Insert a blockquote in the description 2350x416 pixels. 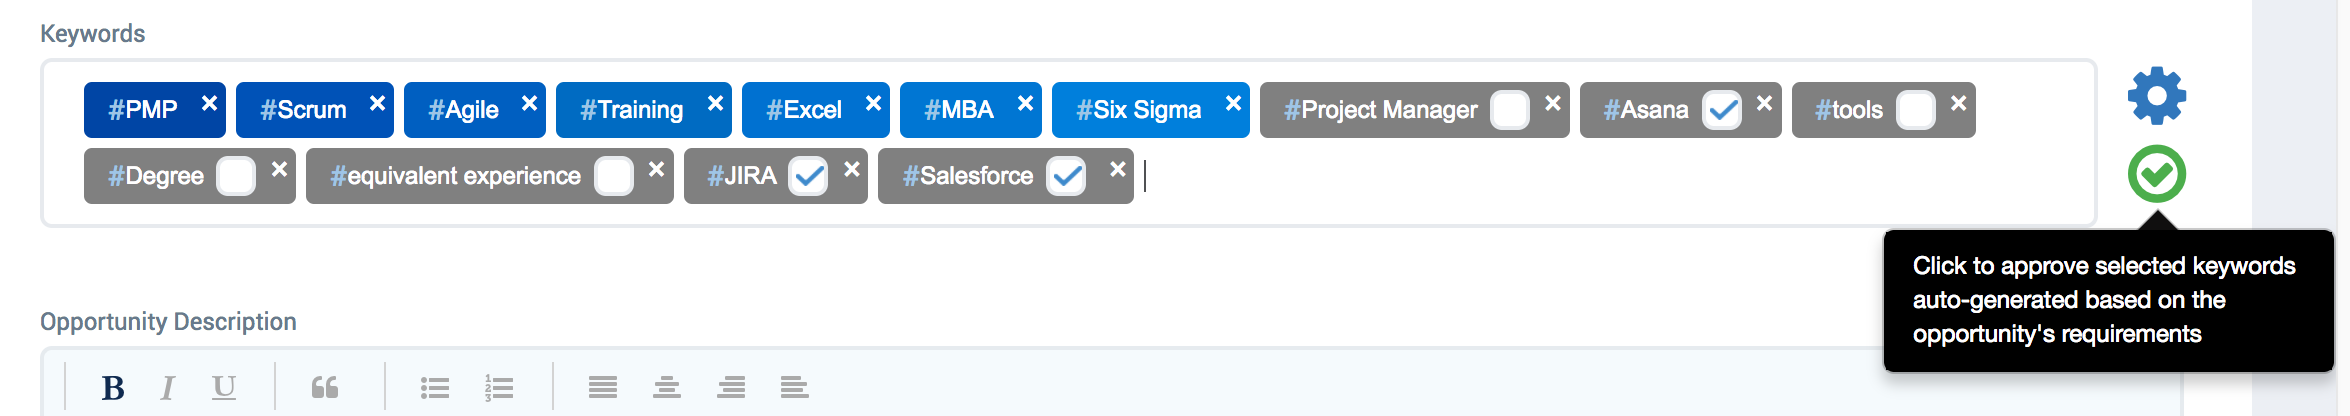pyautogui.click(x=324, y=387)
